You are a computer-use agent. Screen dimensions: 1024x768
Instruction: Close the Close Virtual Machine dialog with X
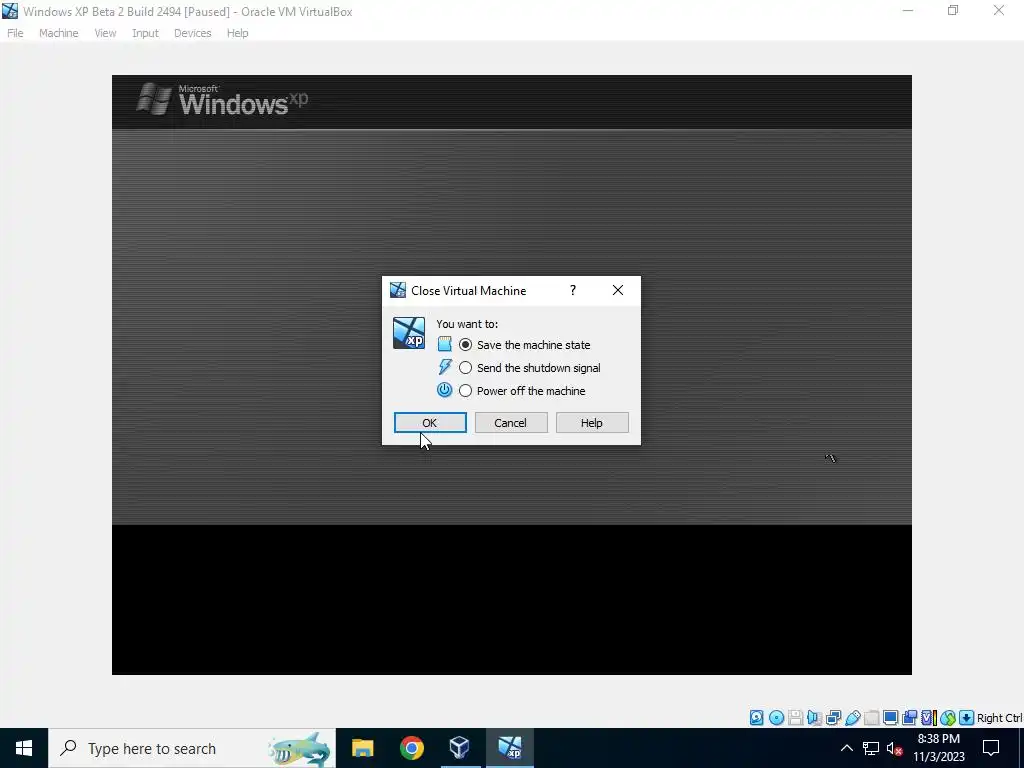[618, 290]
